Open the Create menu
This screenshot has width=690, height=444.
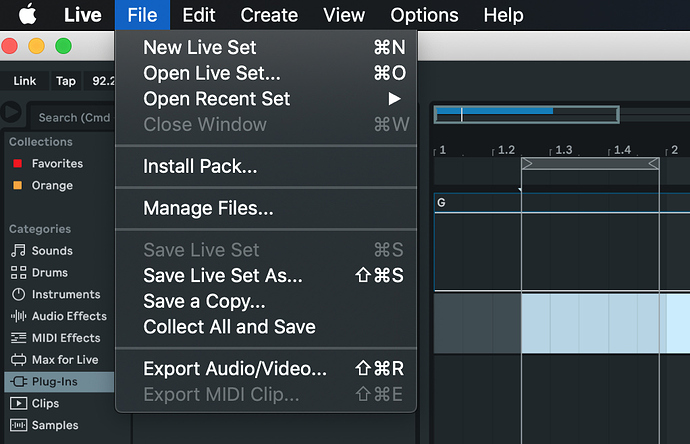269,15
